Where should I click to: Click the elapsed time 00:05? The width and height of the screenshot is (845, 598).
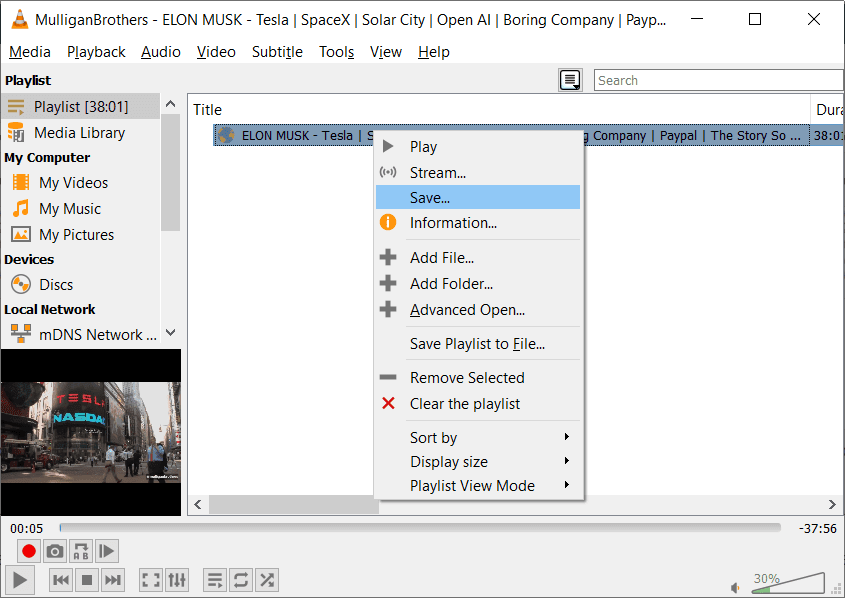coord(26,529)
